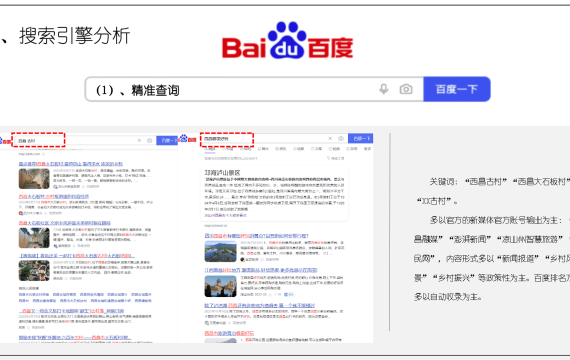Focus the main search field reading 精准查询
Screen dimensions: 570x360
pyautogui.click(x=254, y=89)
